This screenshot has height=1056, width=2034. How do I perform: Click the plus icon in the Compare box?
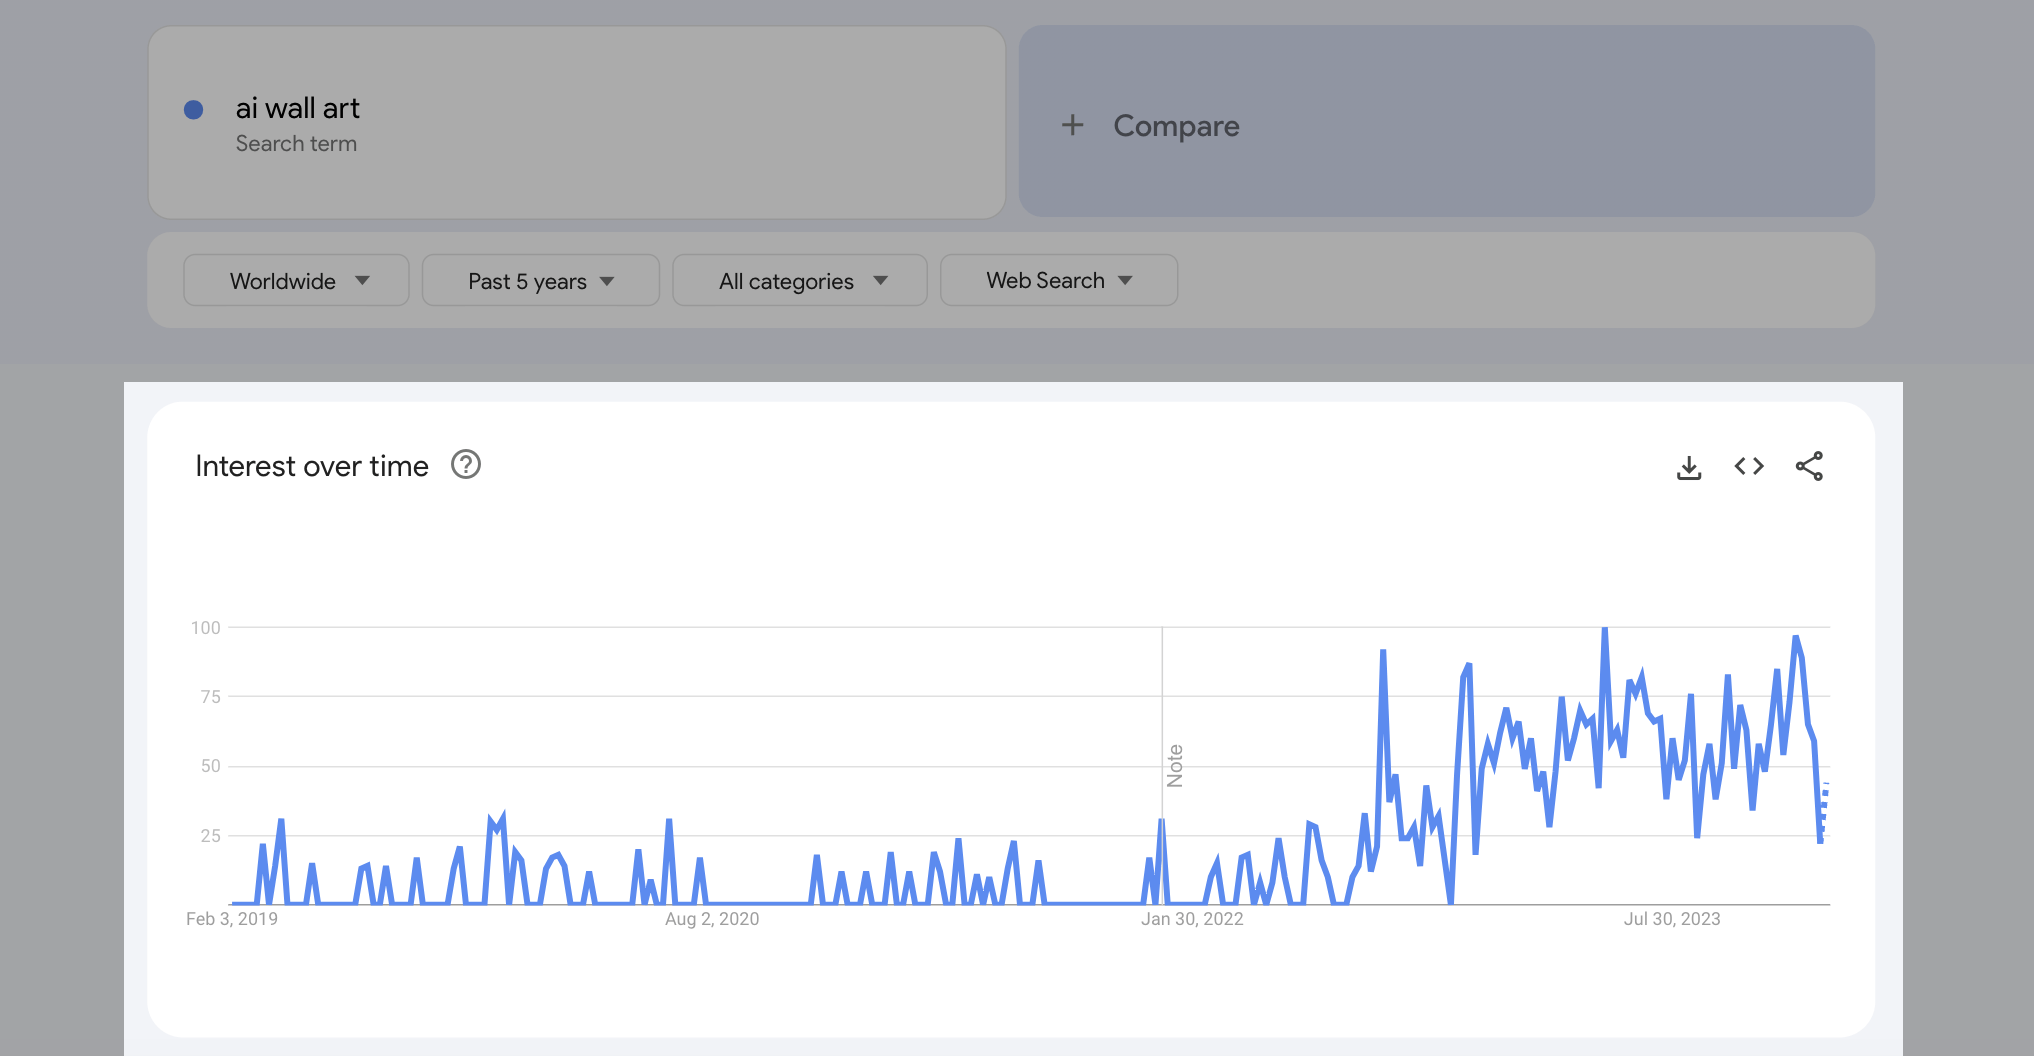pos(1073,125)
